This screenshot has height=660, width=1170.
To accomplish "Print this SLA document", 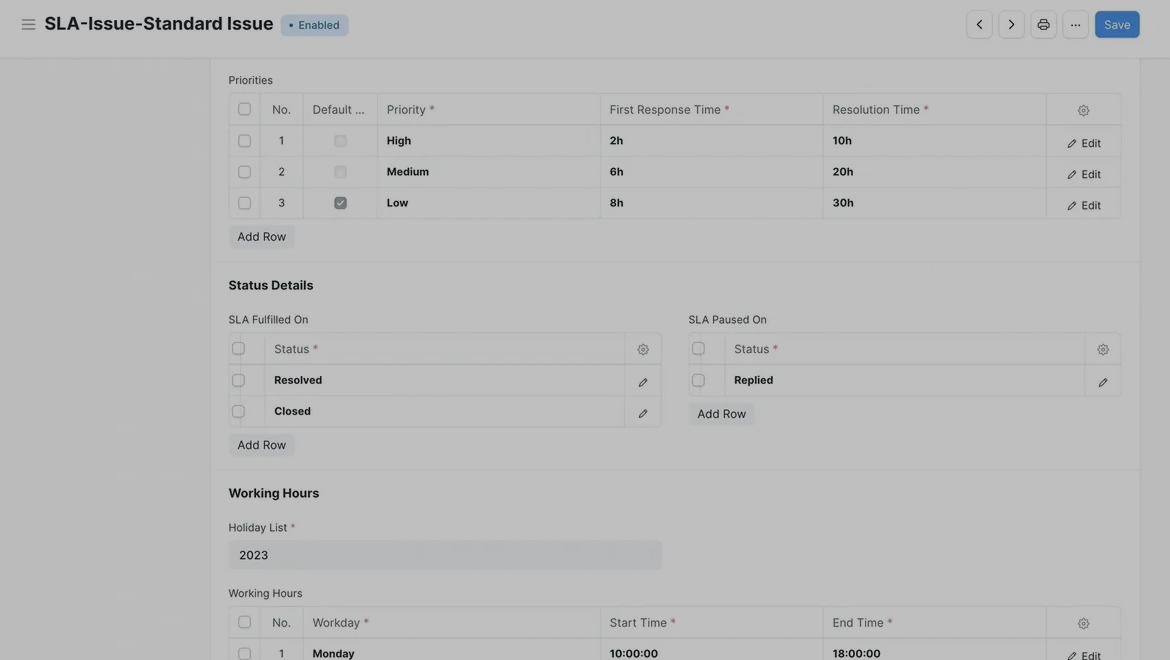I will (1043, 25).
